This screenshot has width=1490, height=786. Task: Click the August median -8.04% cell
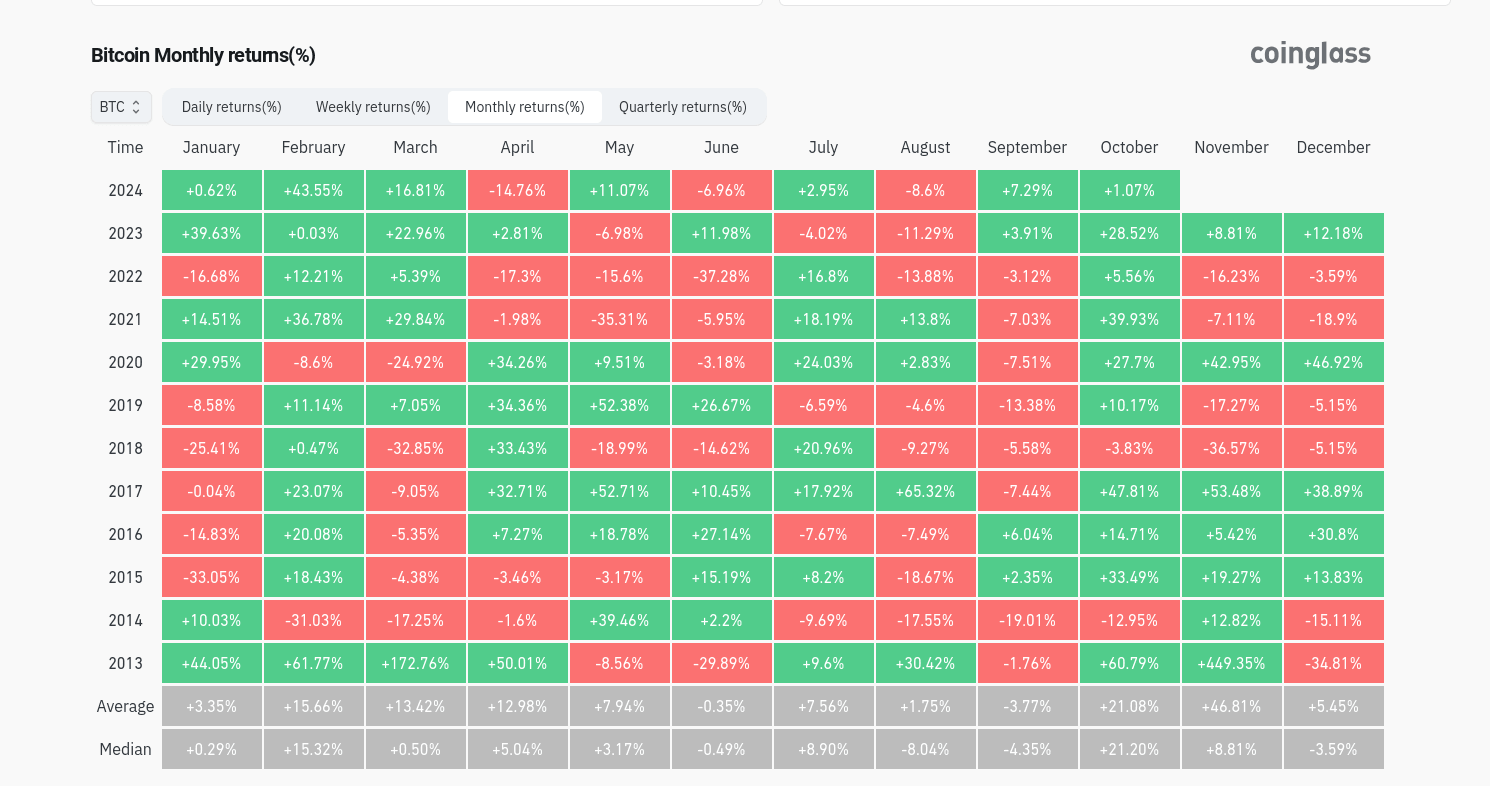click(925, 749)
